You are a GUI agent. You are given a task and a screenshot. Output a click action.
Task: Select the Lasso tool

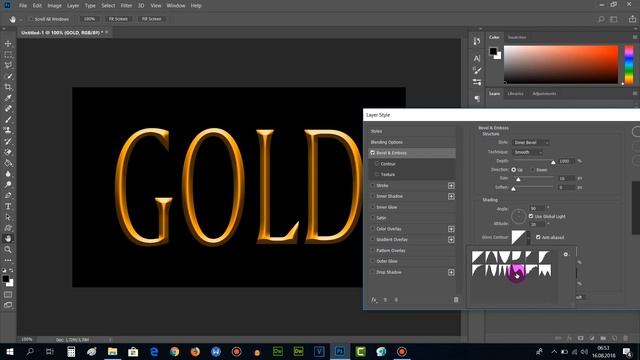[x=8, y=65]
